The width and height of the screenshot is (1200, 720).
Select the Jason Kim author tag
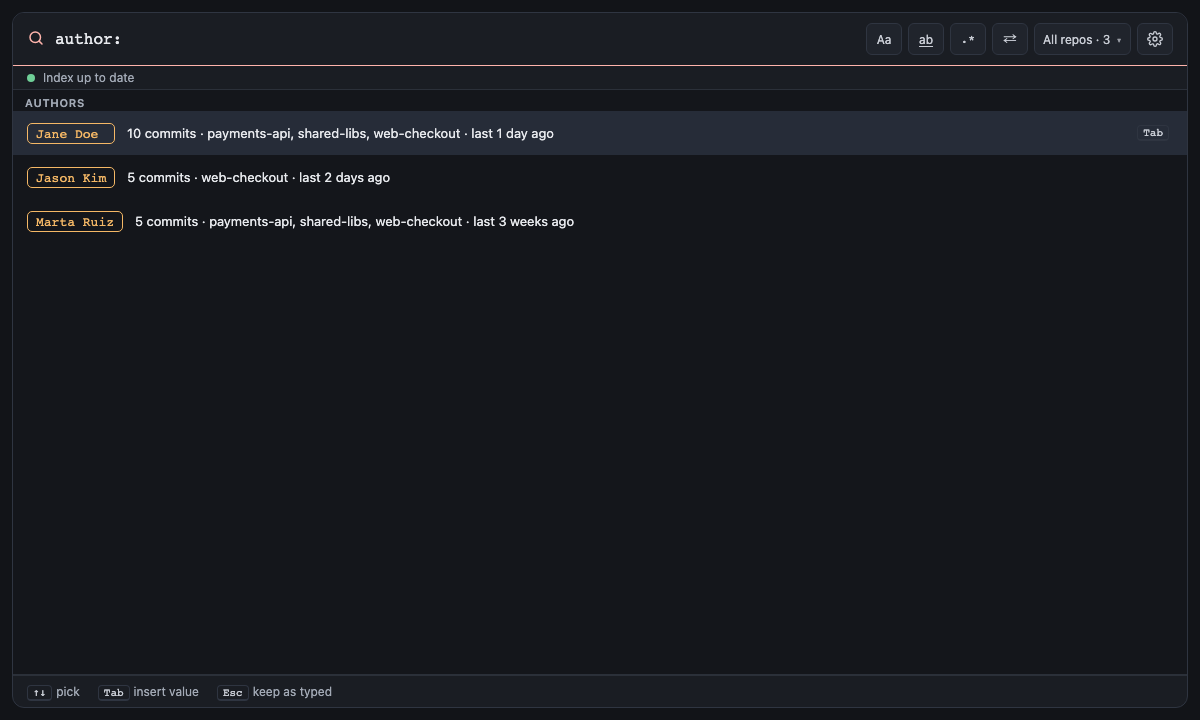tap(71, 177)
